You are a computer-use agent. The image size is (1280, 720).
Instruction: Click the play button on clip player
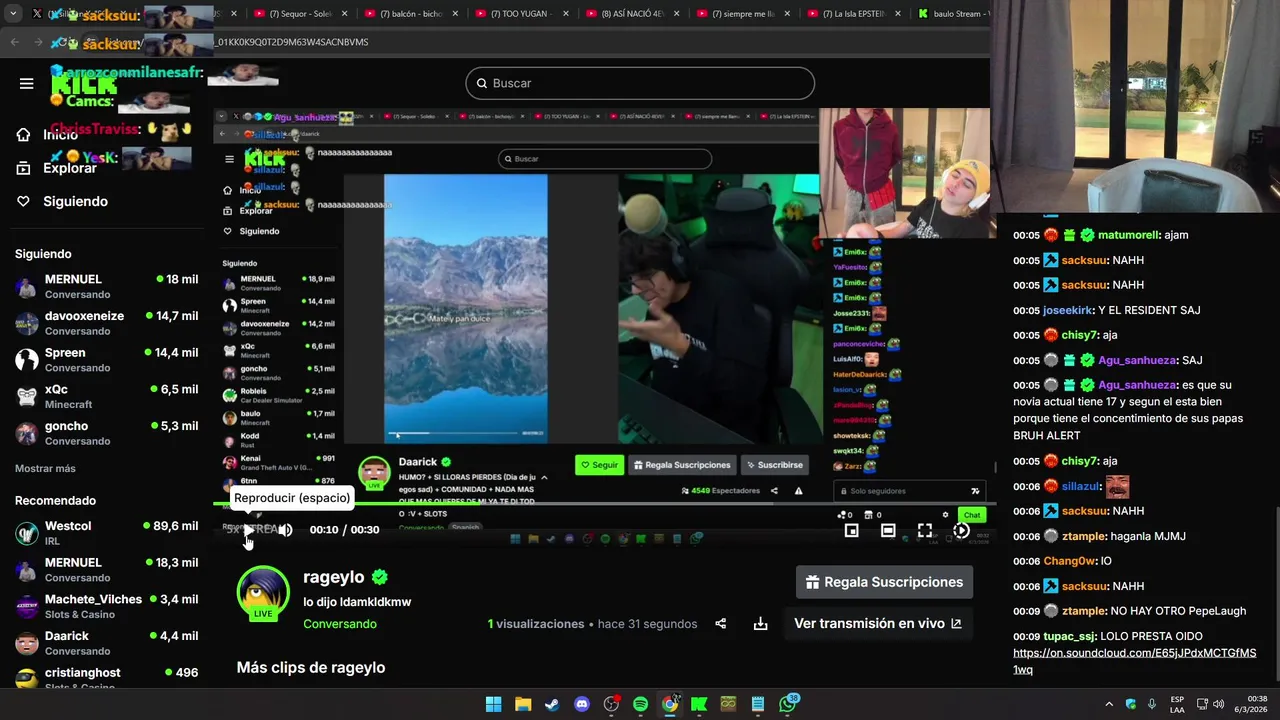pos(247,530)
